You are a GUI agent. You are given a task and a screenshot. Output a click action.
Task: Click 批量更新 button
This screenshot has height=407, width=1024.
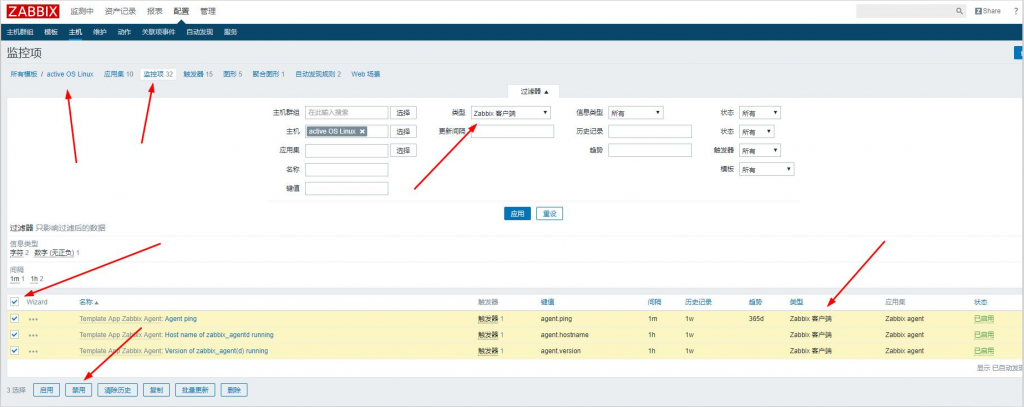[x=195, y=390]
